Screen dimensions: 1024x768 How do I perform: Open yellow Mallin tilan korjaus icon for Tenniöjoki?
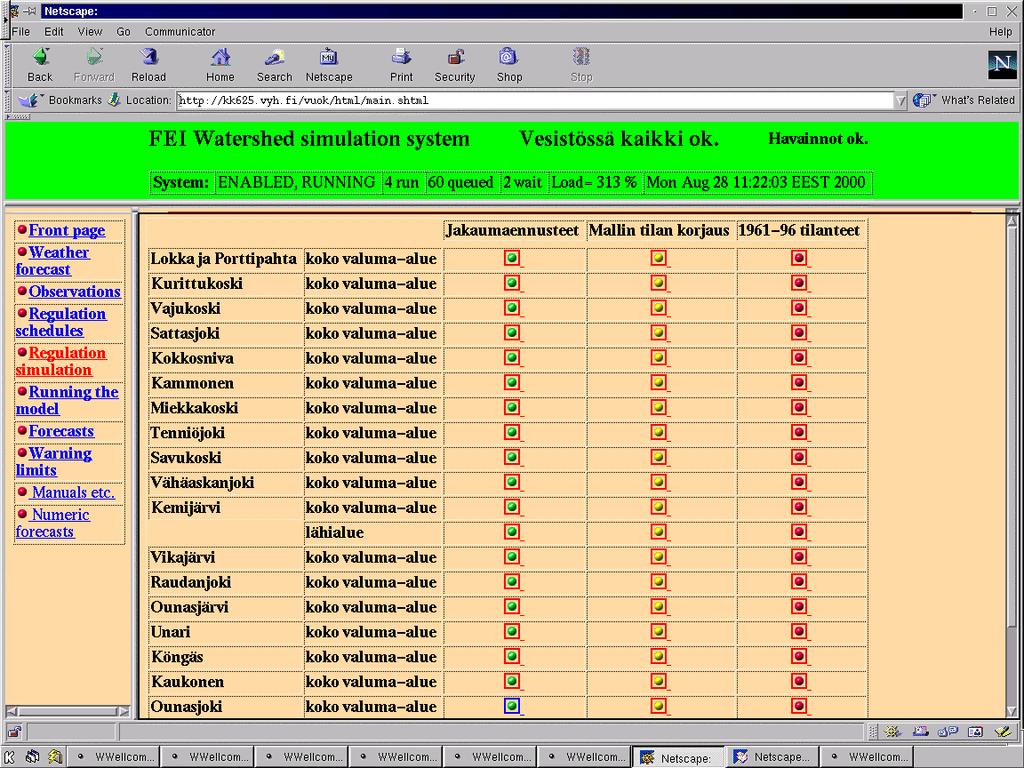[658, 432]
